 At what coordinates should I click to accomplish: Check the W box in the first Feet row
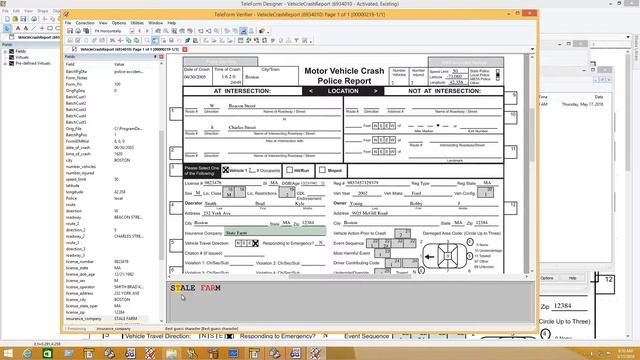point(392,126)
